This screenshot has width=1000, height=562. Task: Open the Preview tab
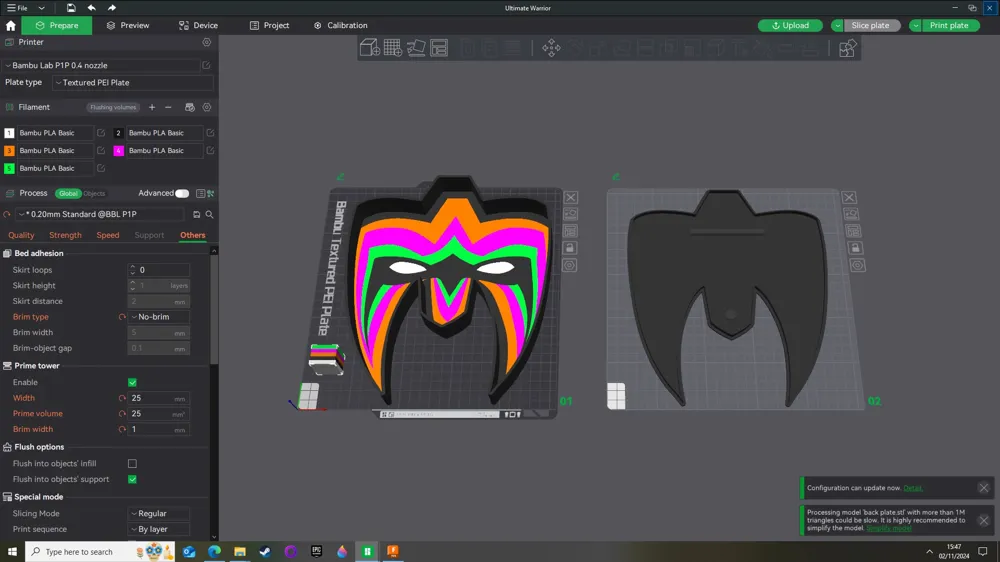pos(128,26)
